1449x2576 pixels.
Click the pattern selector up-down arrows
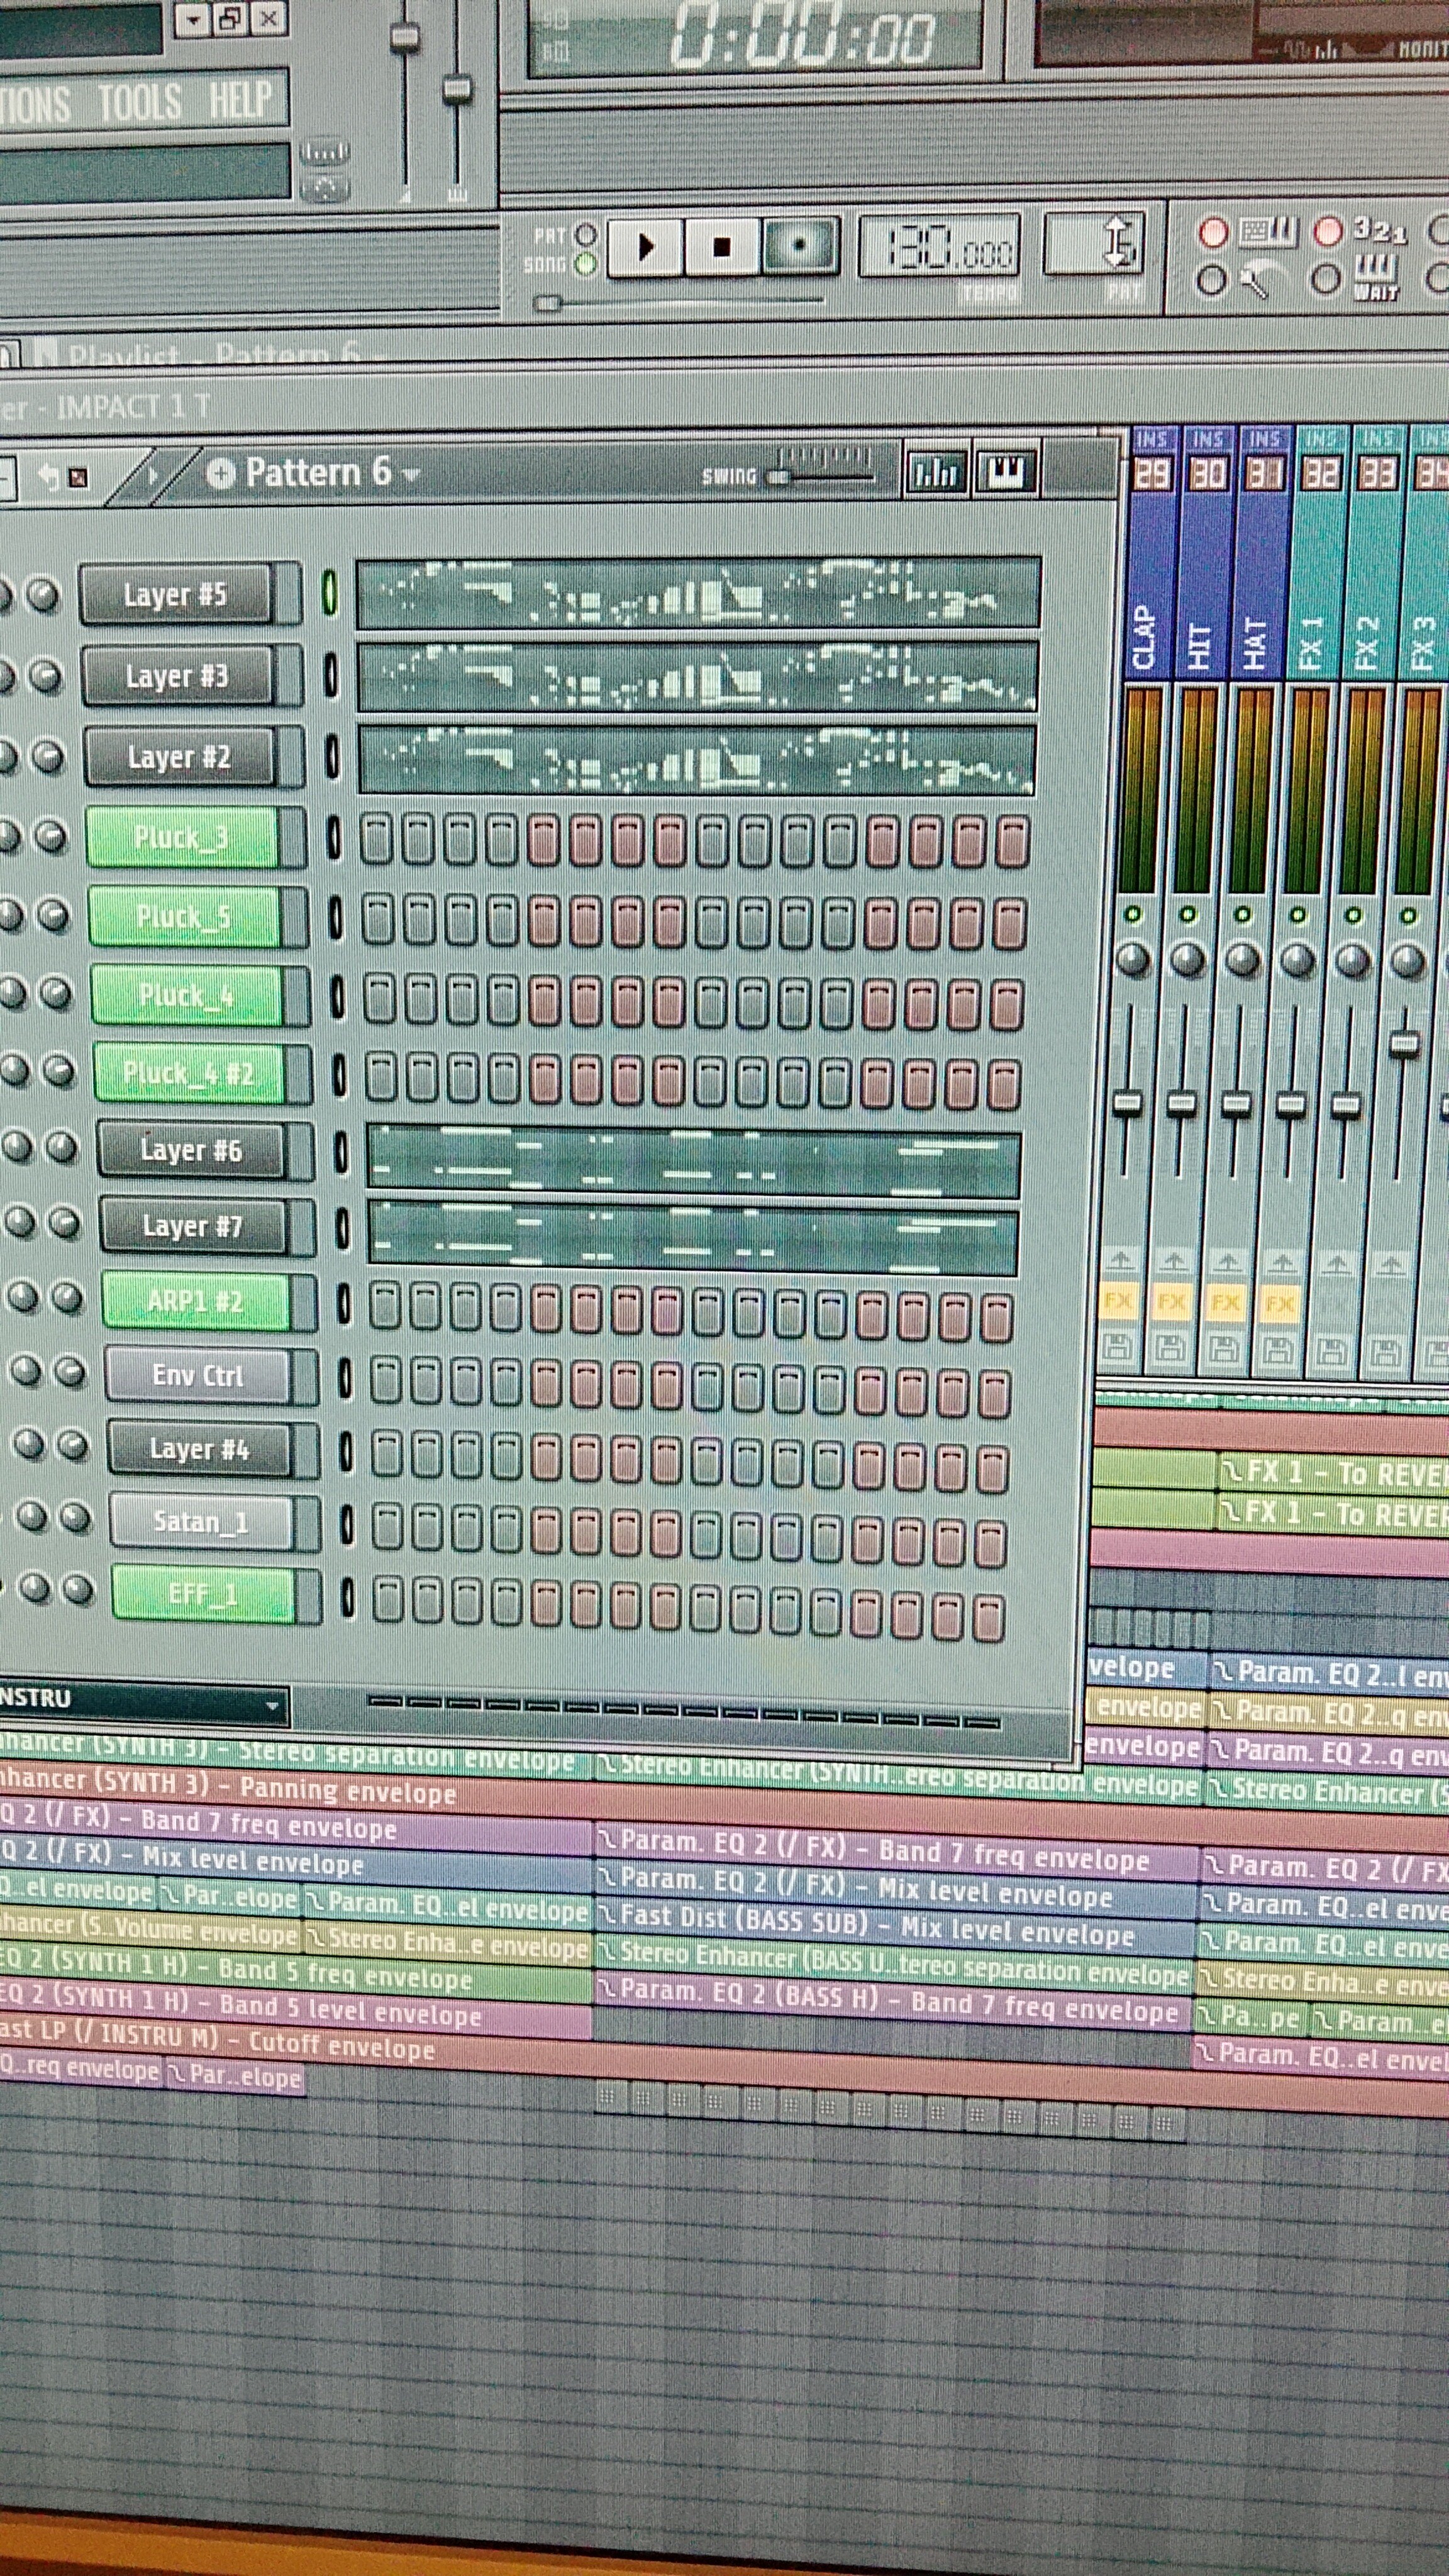point(1118,244)
